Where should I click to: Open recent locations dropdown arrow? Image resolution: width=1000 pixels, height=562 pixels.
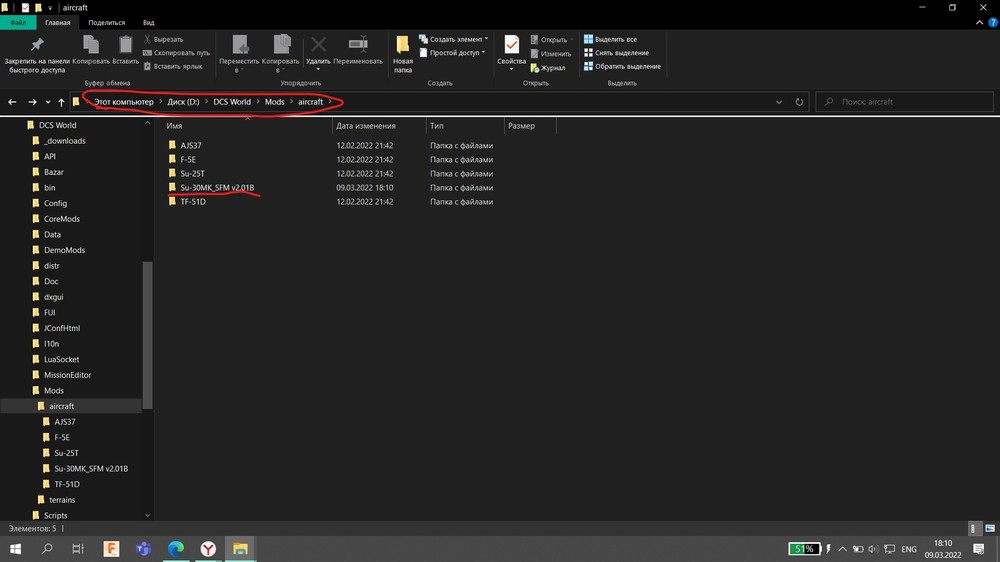(x=48, y=102)
